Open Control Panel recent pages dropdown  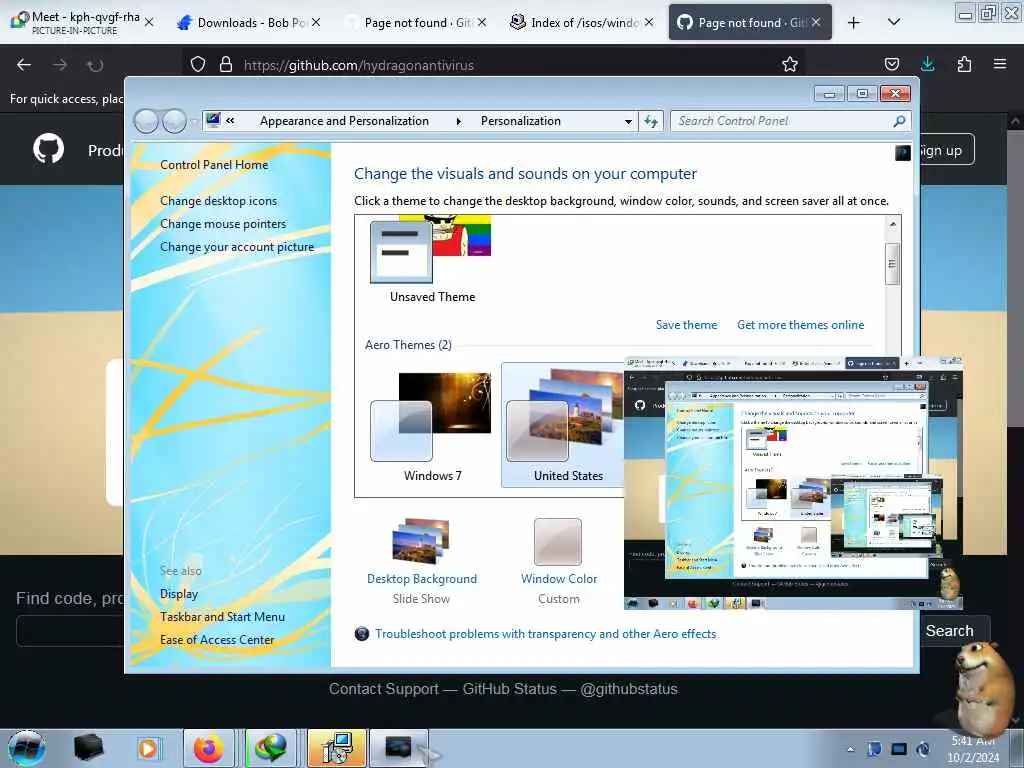point(193,121)
